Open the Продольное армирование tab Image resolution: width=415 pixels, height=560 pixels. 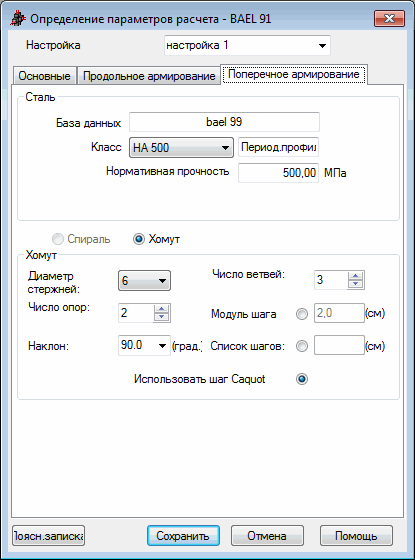point(149,76)
